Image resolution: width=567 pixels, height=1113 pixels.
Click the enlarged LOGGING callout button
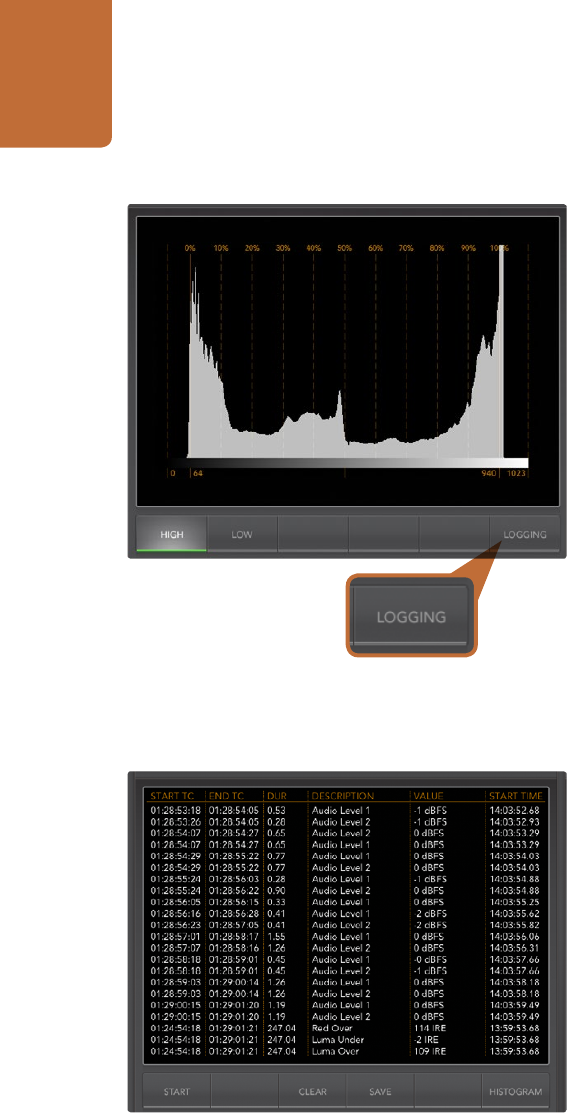[x=411, y=616]
